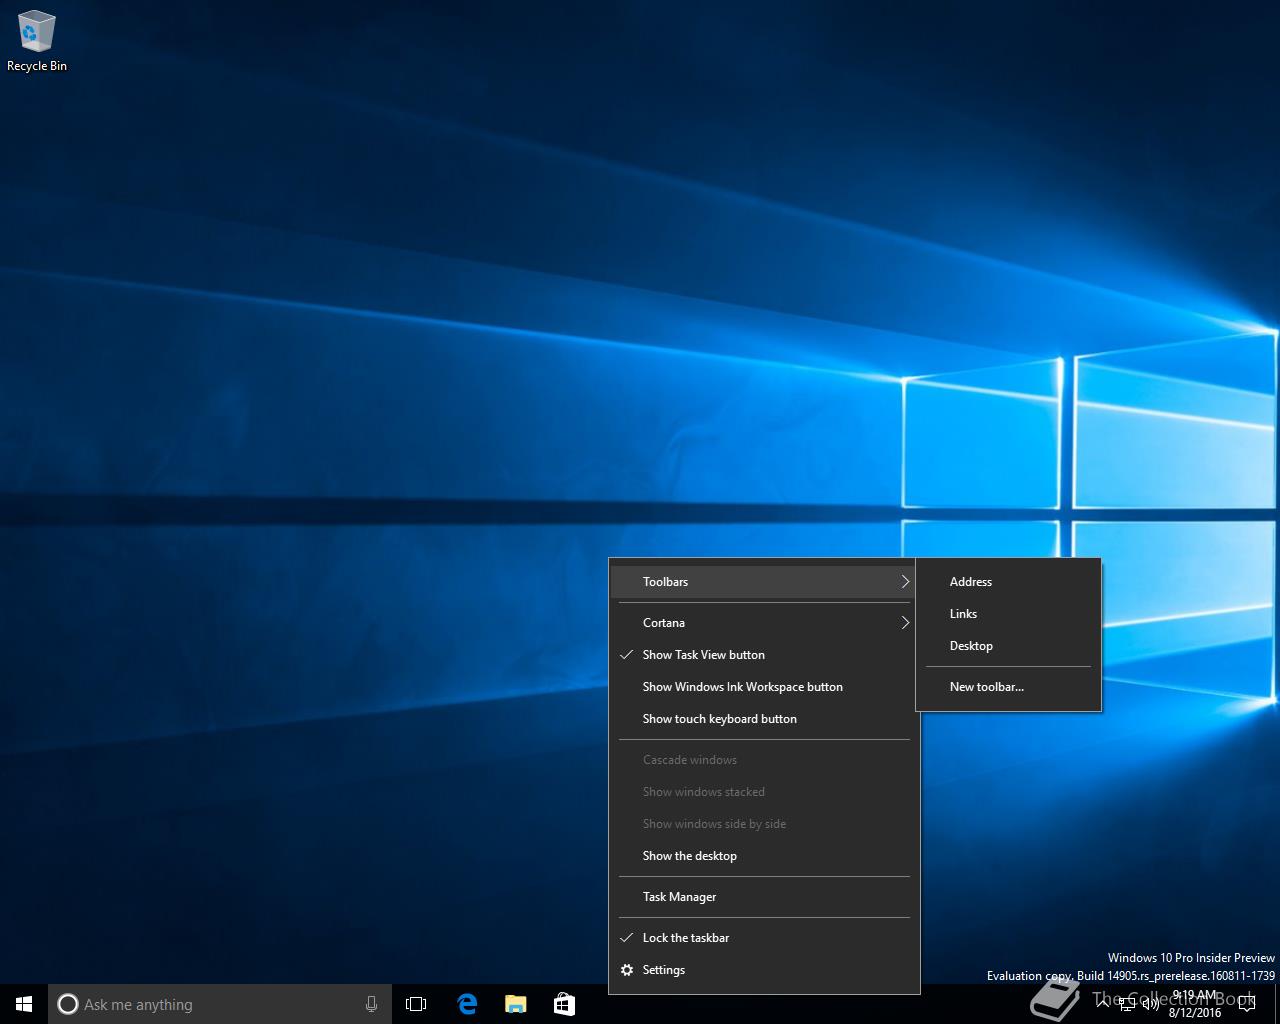
Task: Open the Start menu
Action: tap(24, 1004)
